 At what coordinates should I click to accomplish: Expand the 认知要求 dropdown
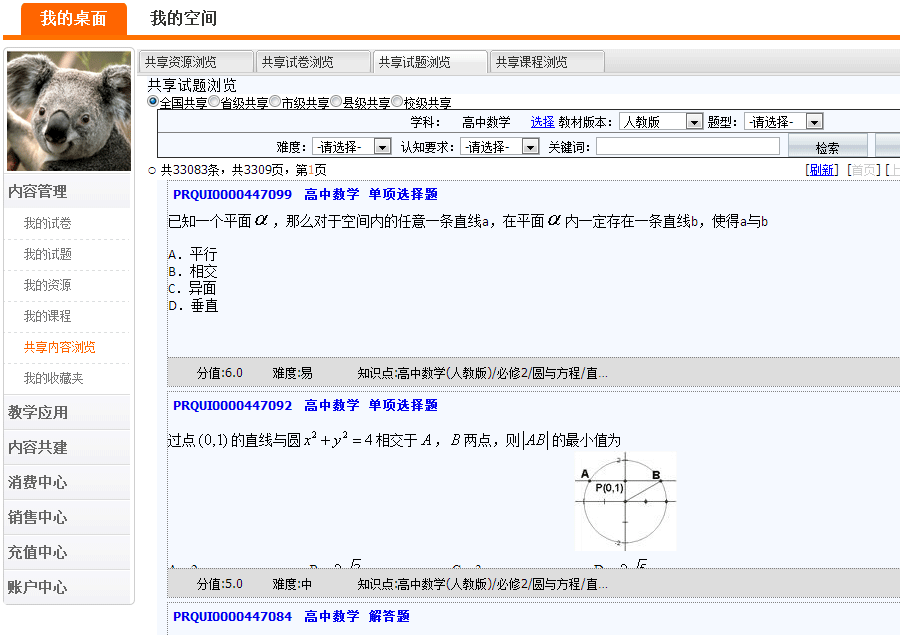pyautogui.click(x=499, y=147)
